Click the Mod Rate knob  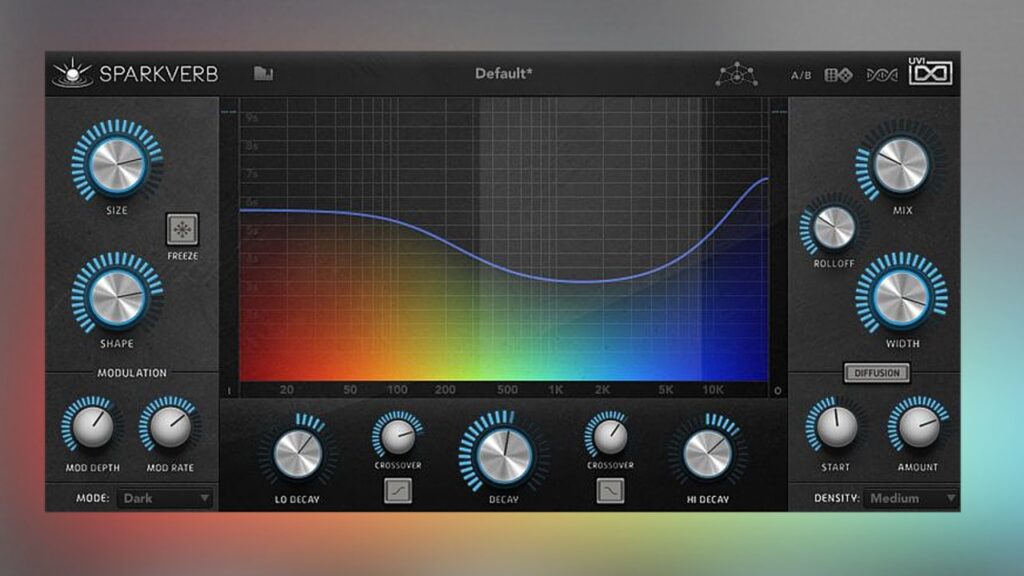point(170,426)
